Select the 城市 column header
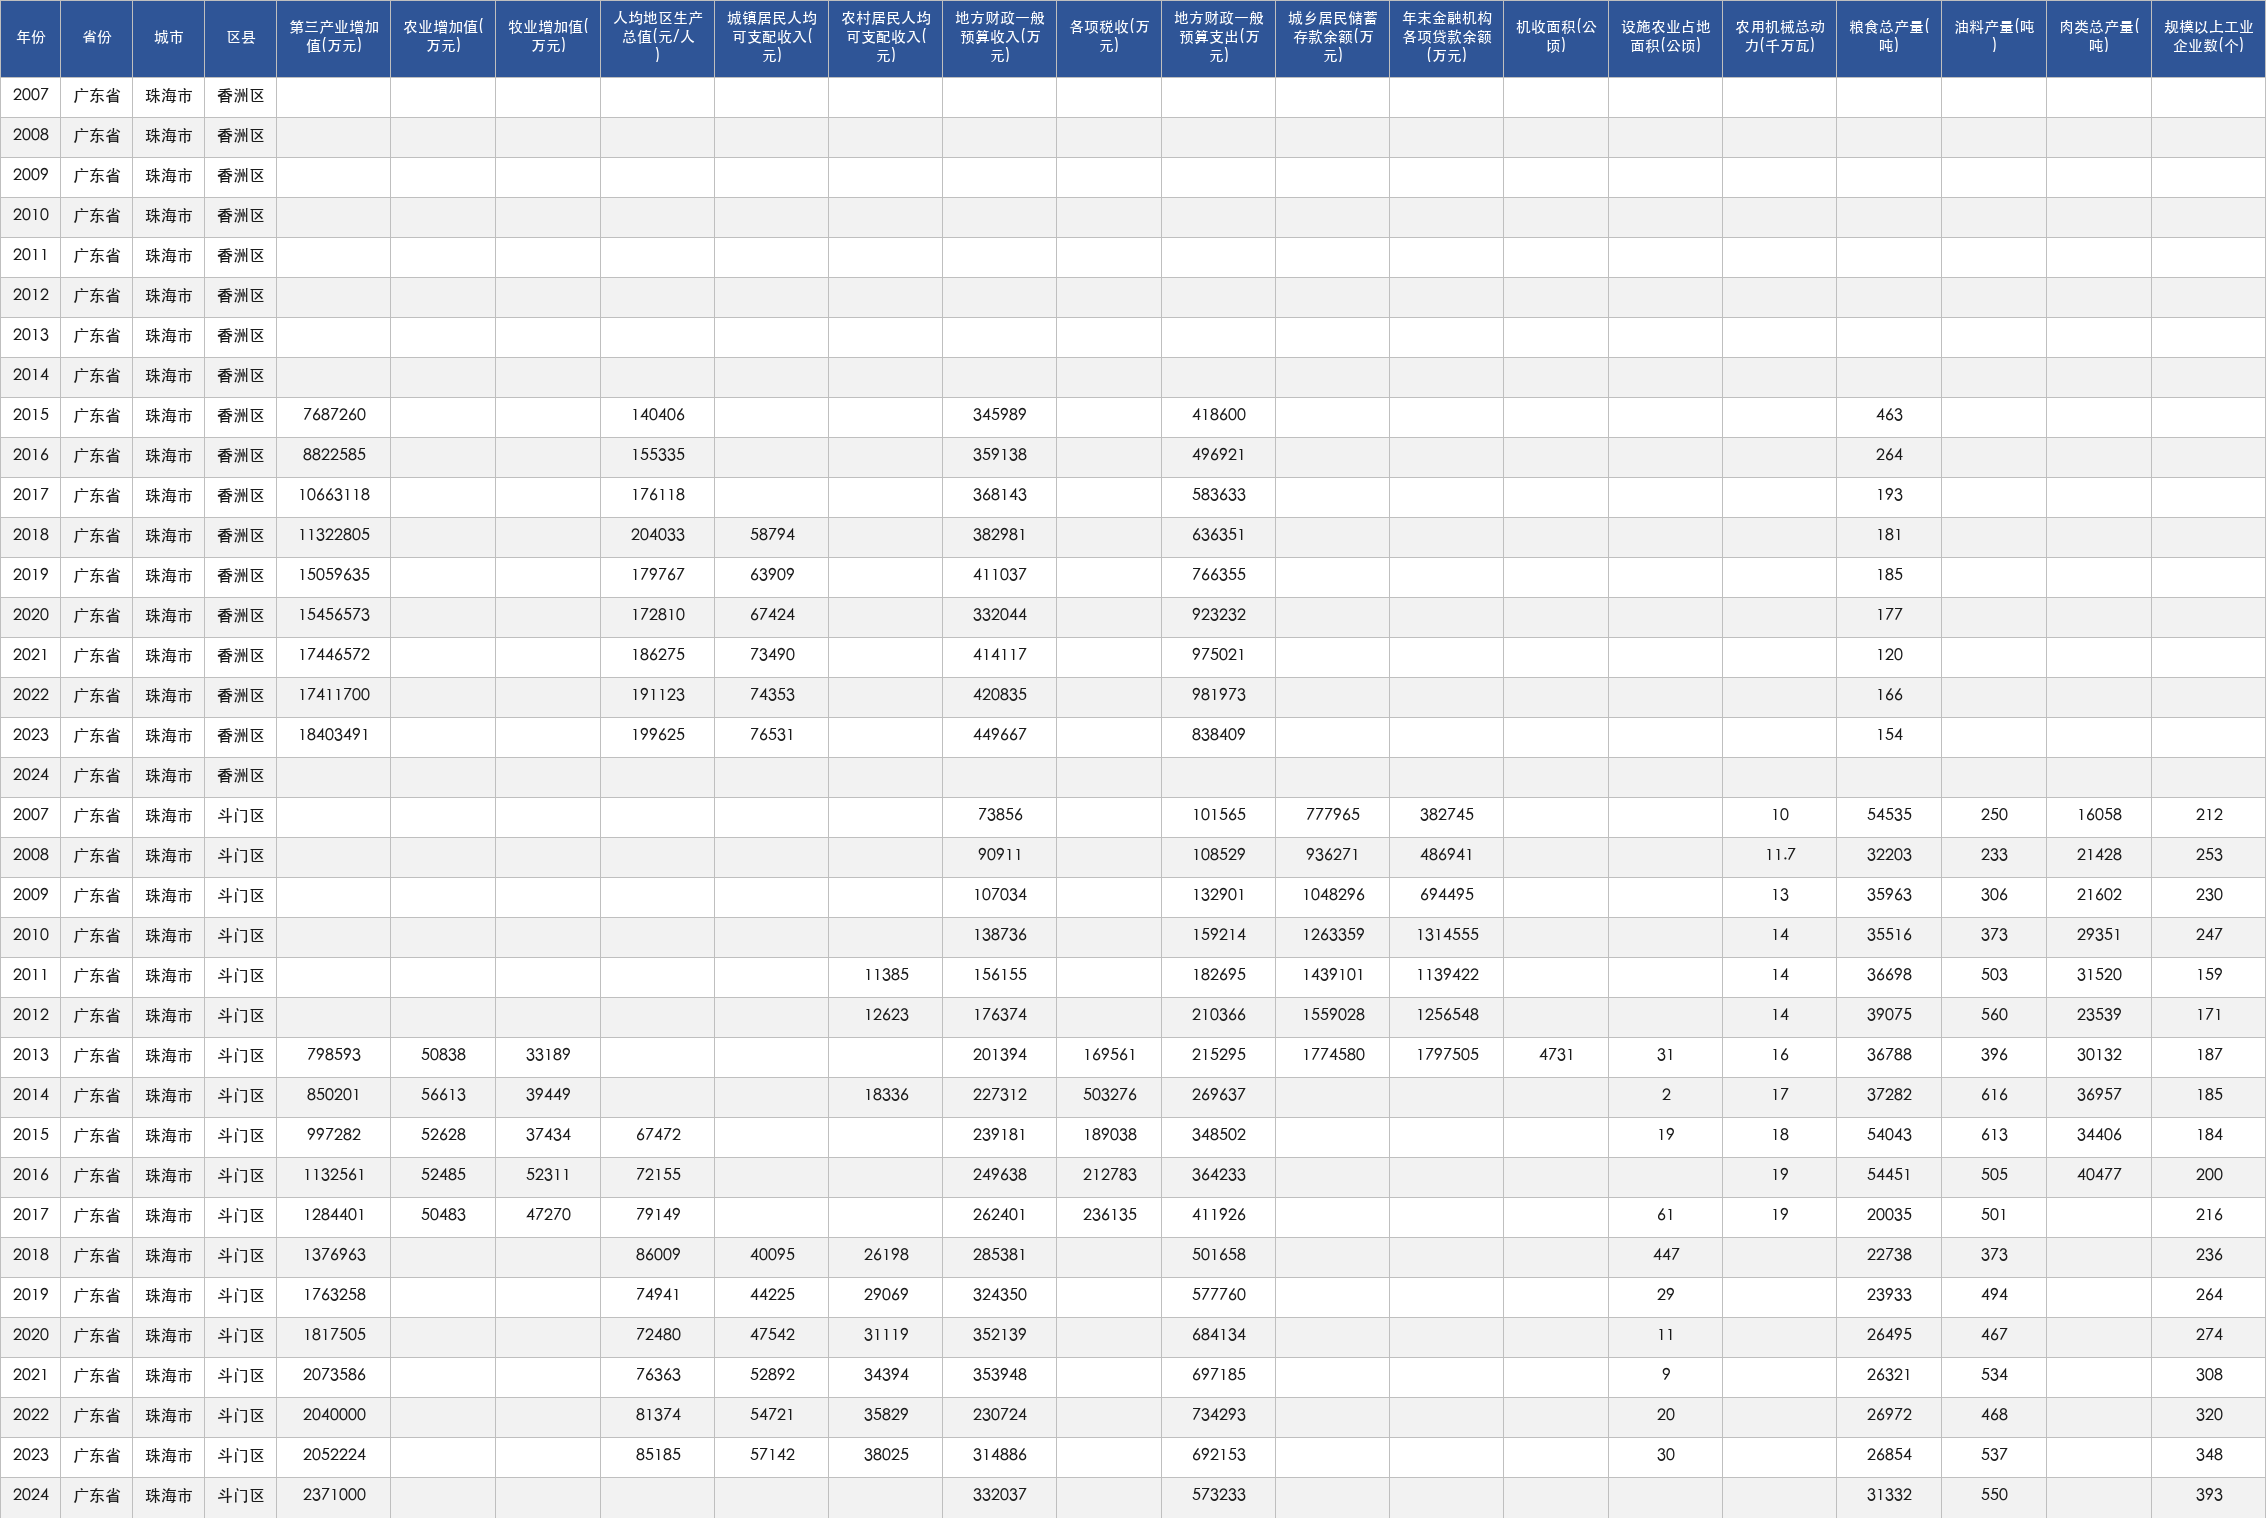 click(x=168, y=38)
